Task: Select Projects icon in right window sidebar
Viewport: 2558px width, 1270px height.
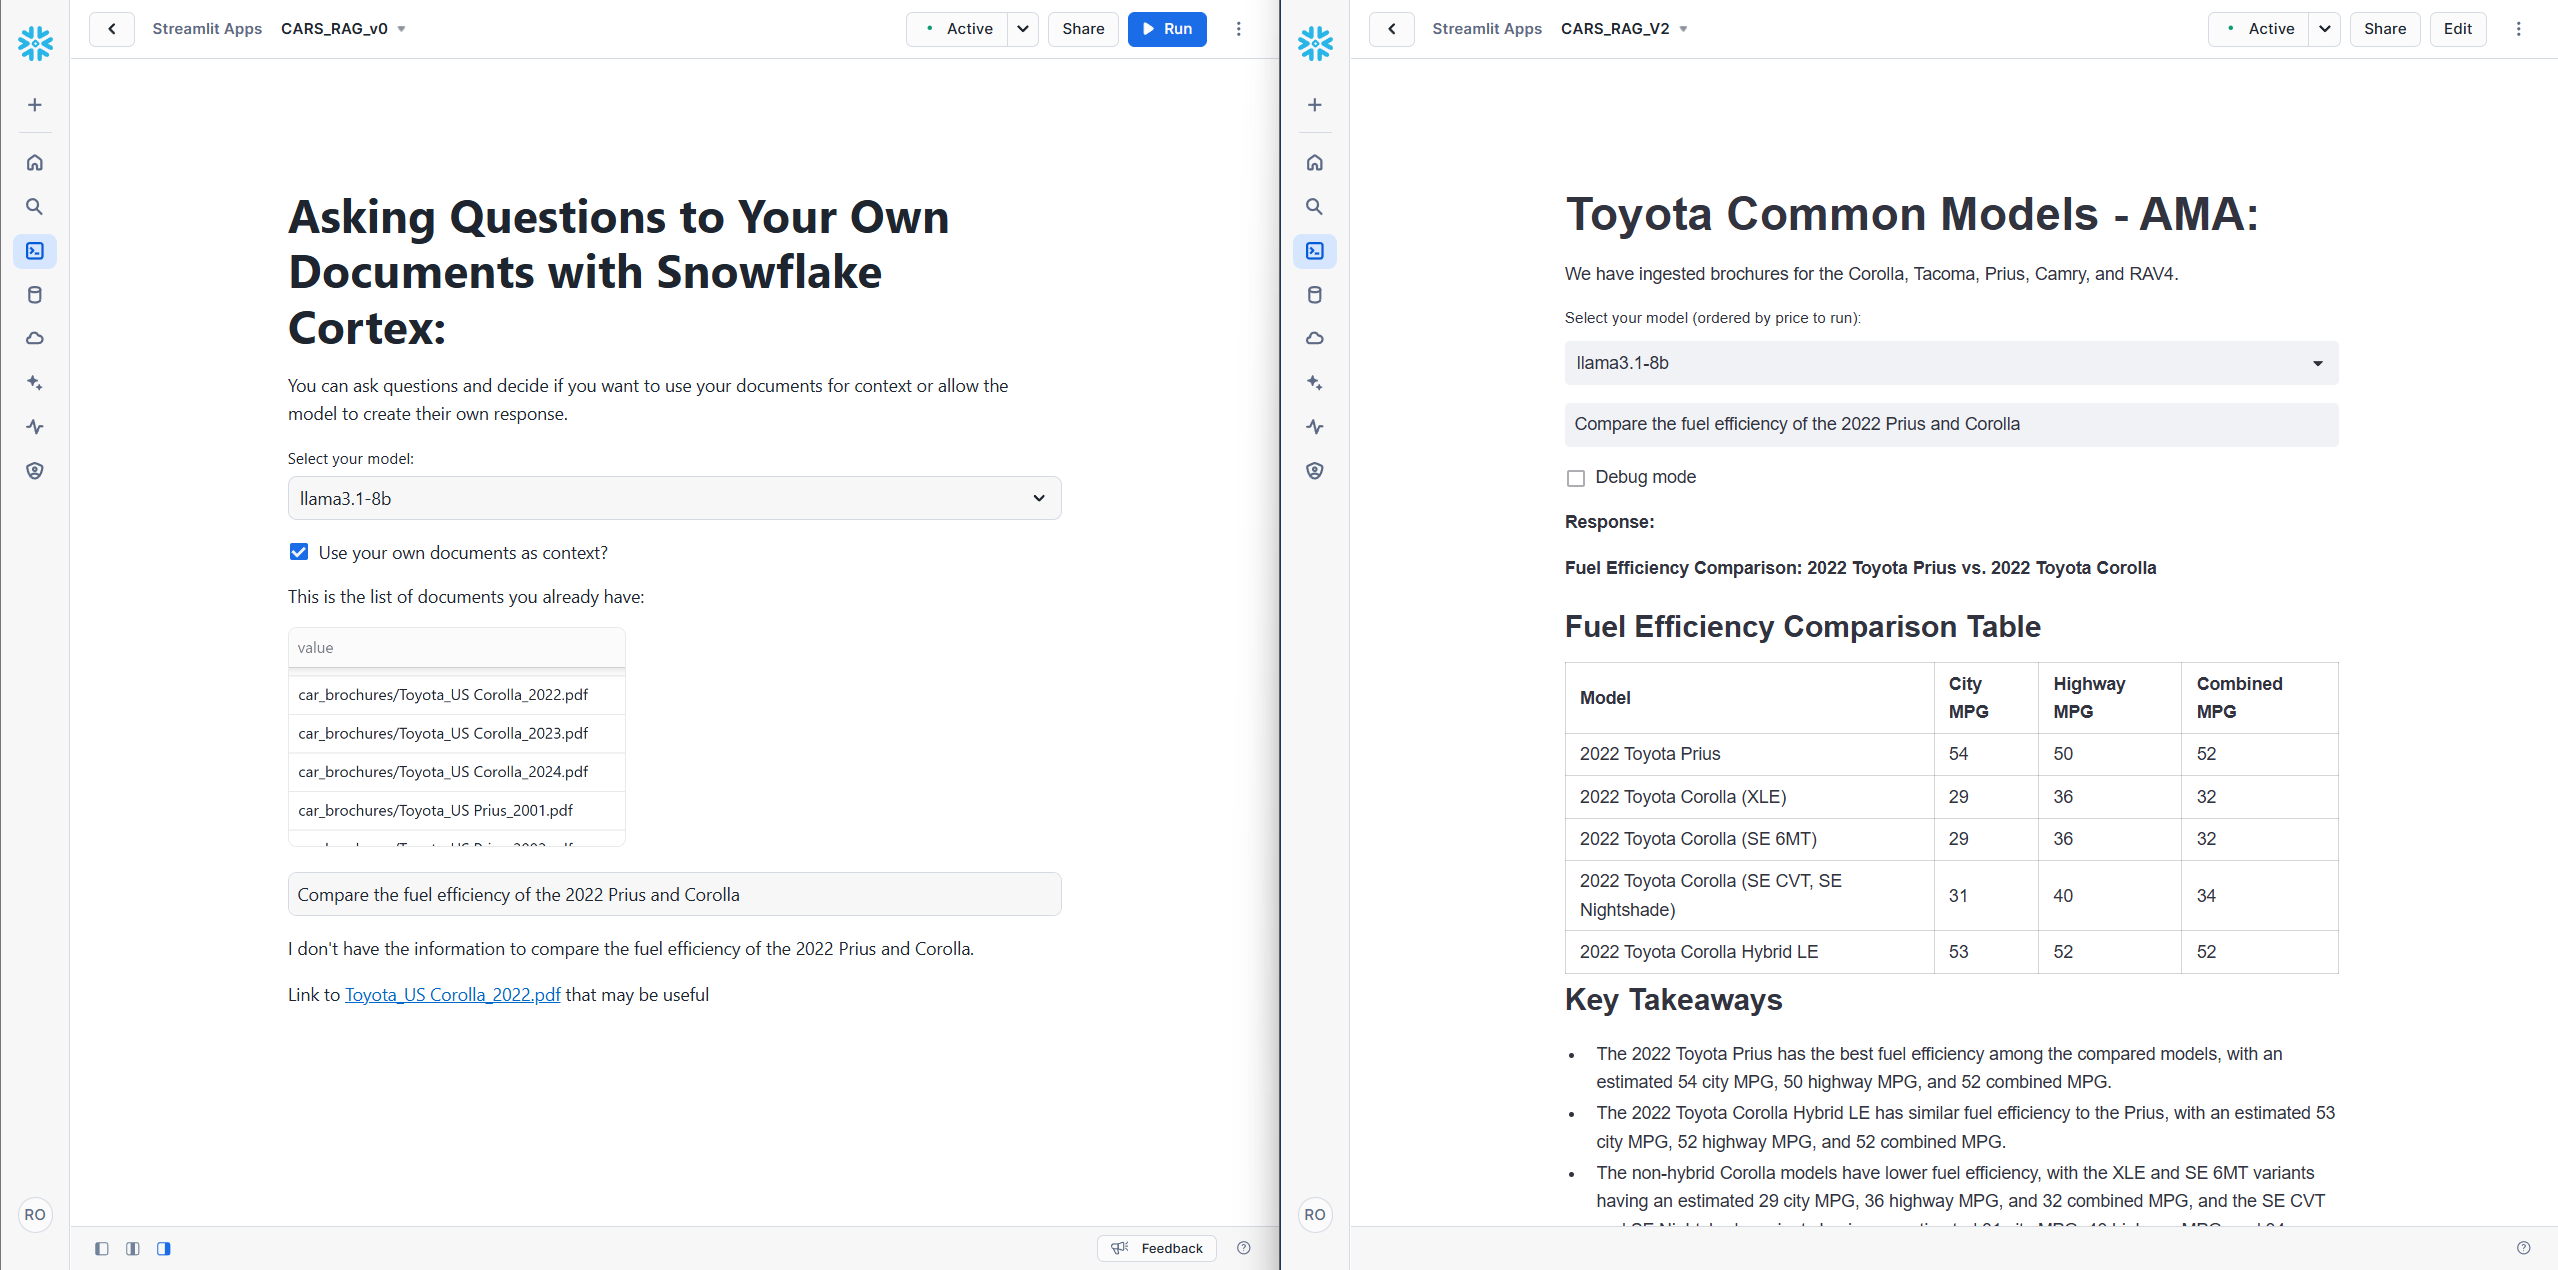Action: coord(1315,250)
